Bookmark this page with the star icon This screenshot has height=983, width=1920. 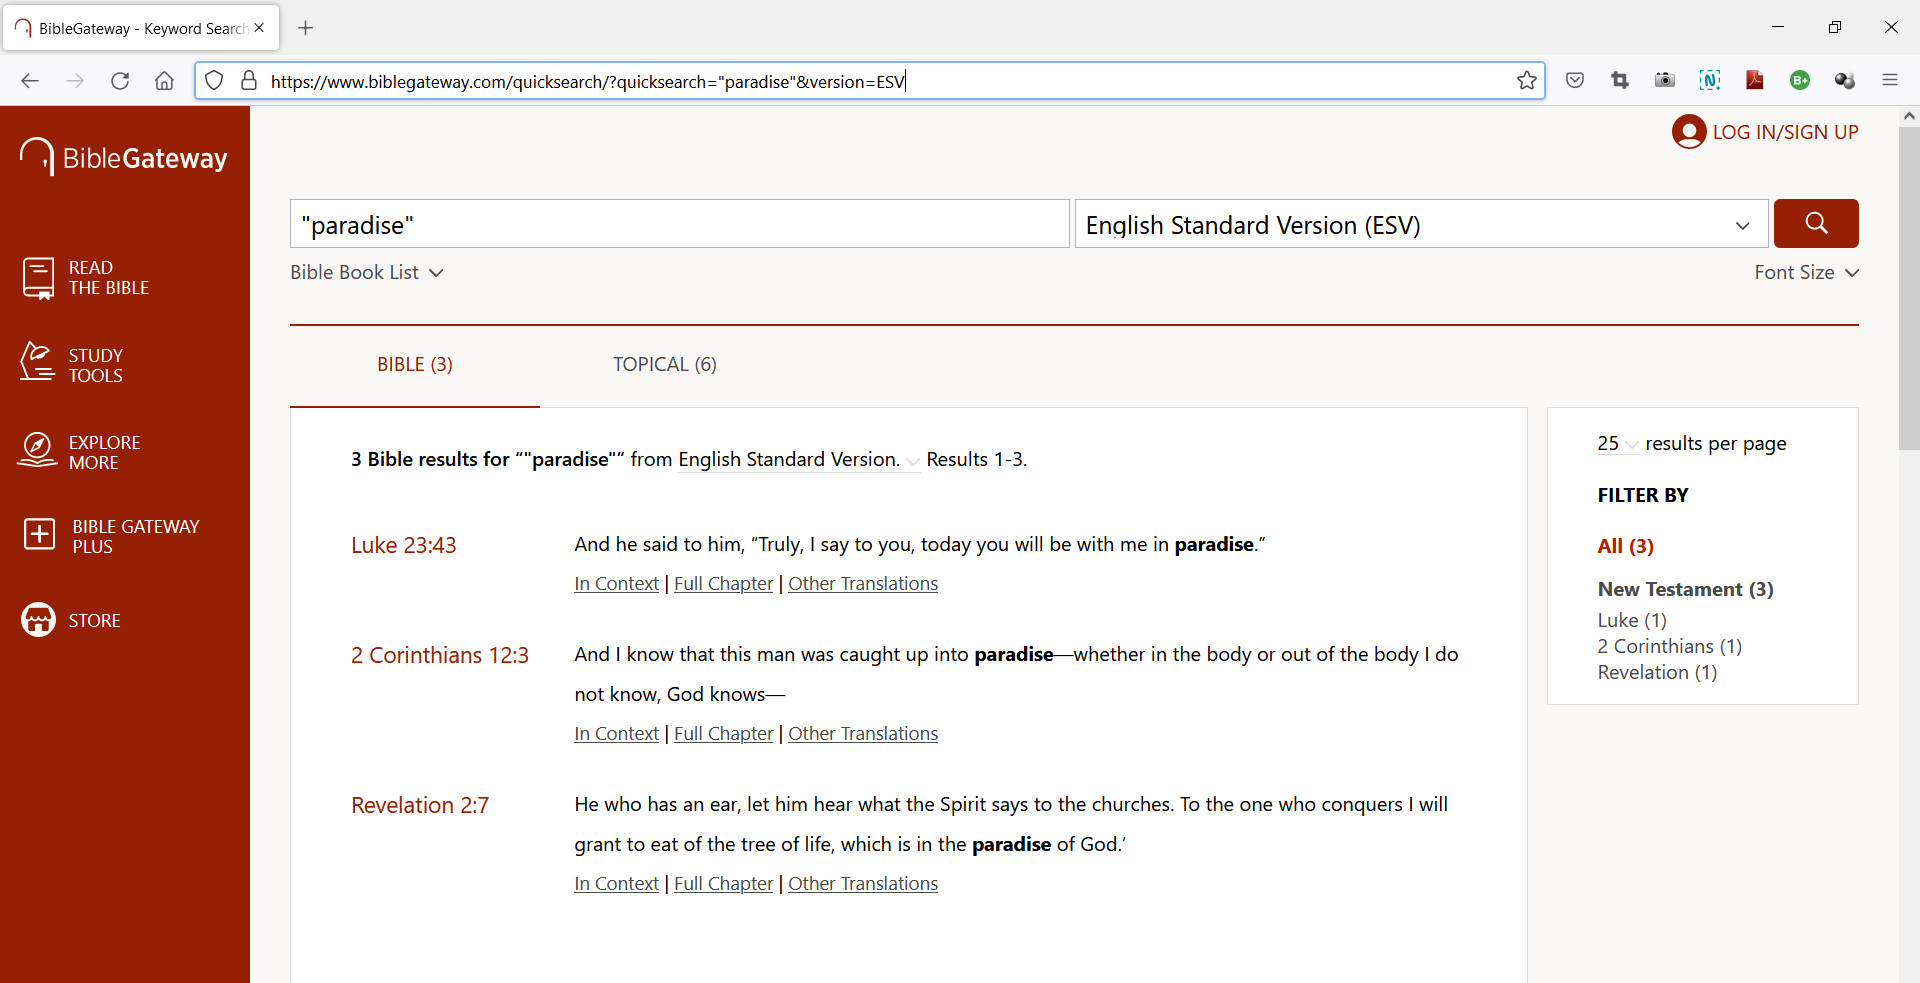point(1526,81)
